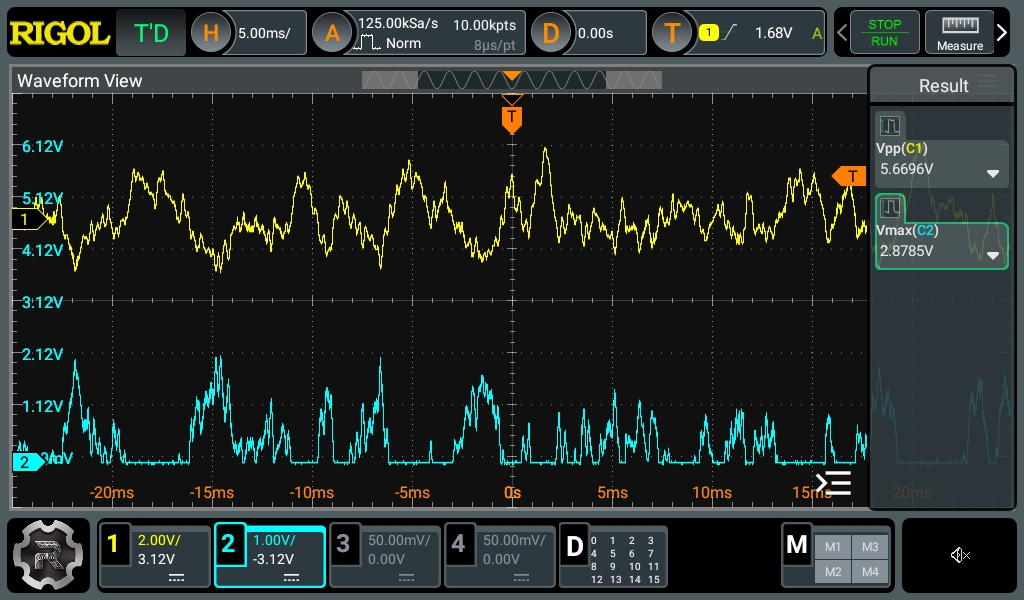Expand the Vpp(C1) result dropdown
This screenshot has height=600, width=1024.
coord(993,174)
